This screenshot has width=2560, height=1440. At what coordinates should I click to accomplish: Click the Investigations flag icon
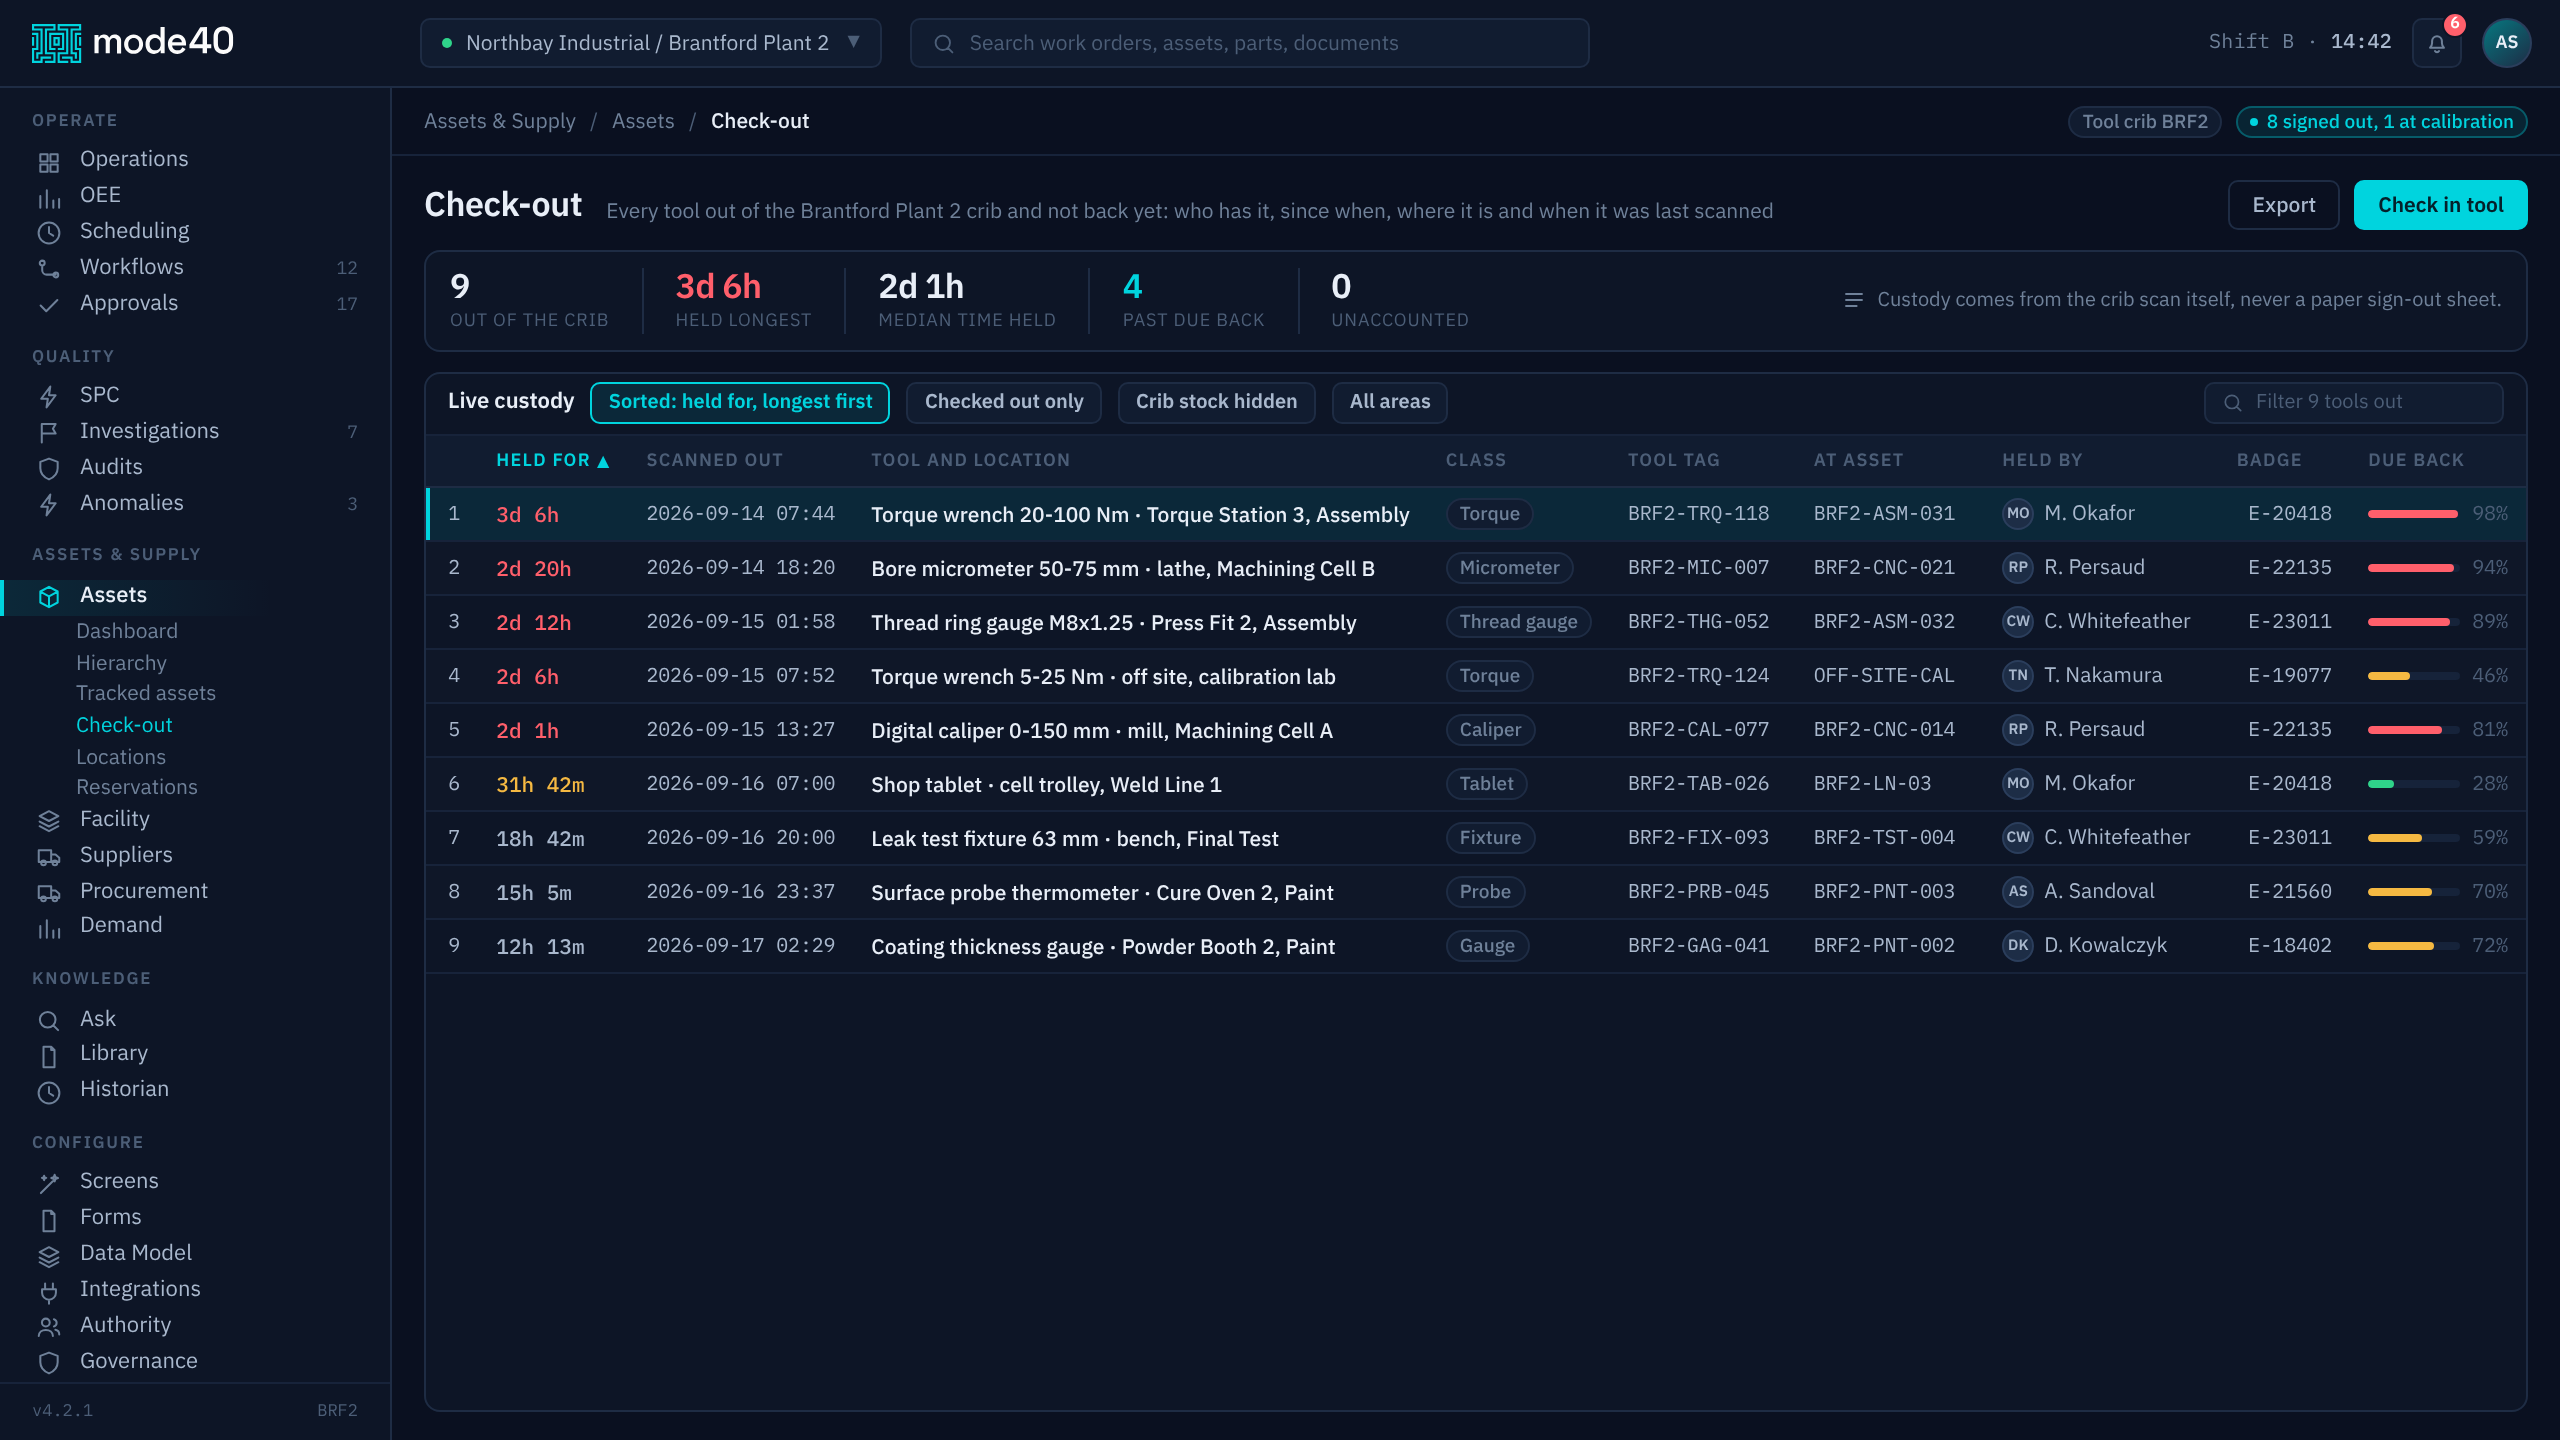(x=49, y=433)
